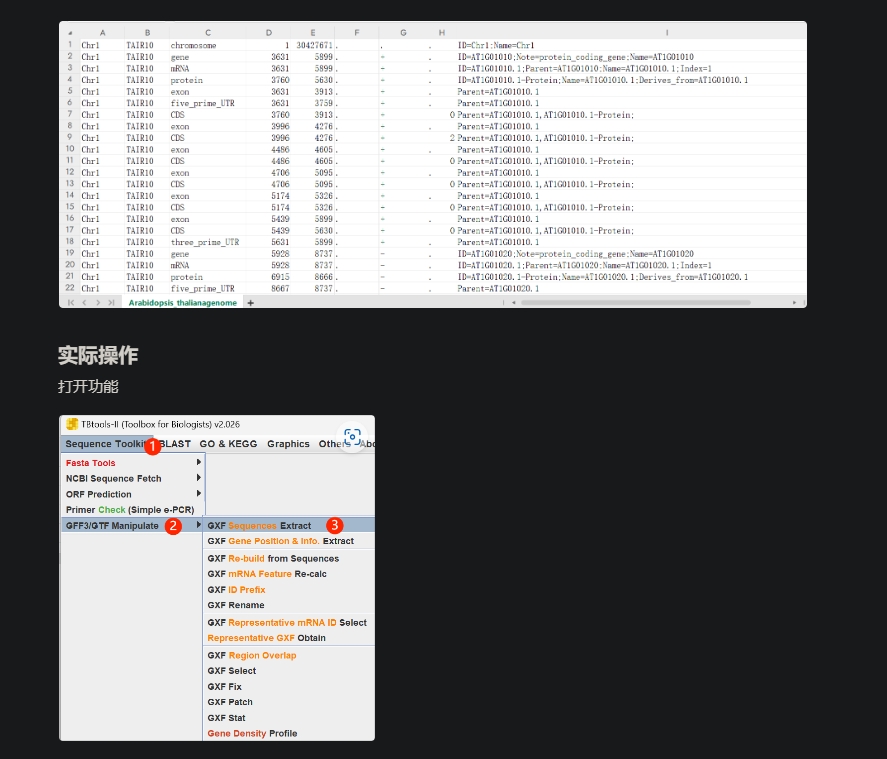This screenshot has height=759, width=887.
Task: Expand NCBI Sequence Fetch submenu
Action: (x=198, y=478)
